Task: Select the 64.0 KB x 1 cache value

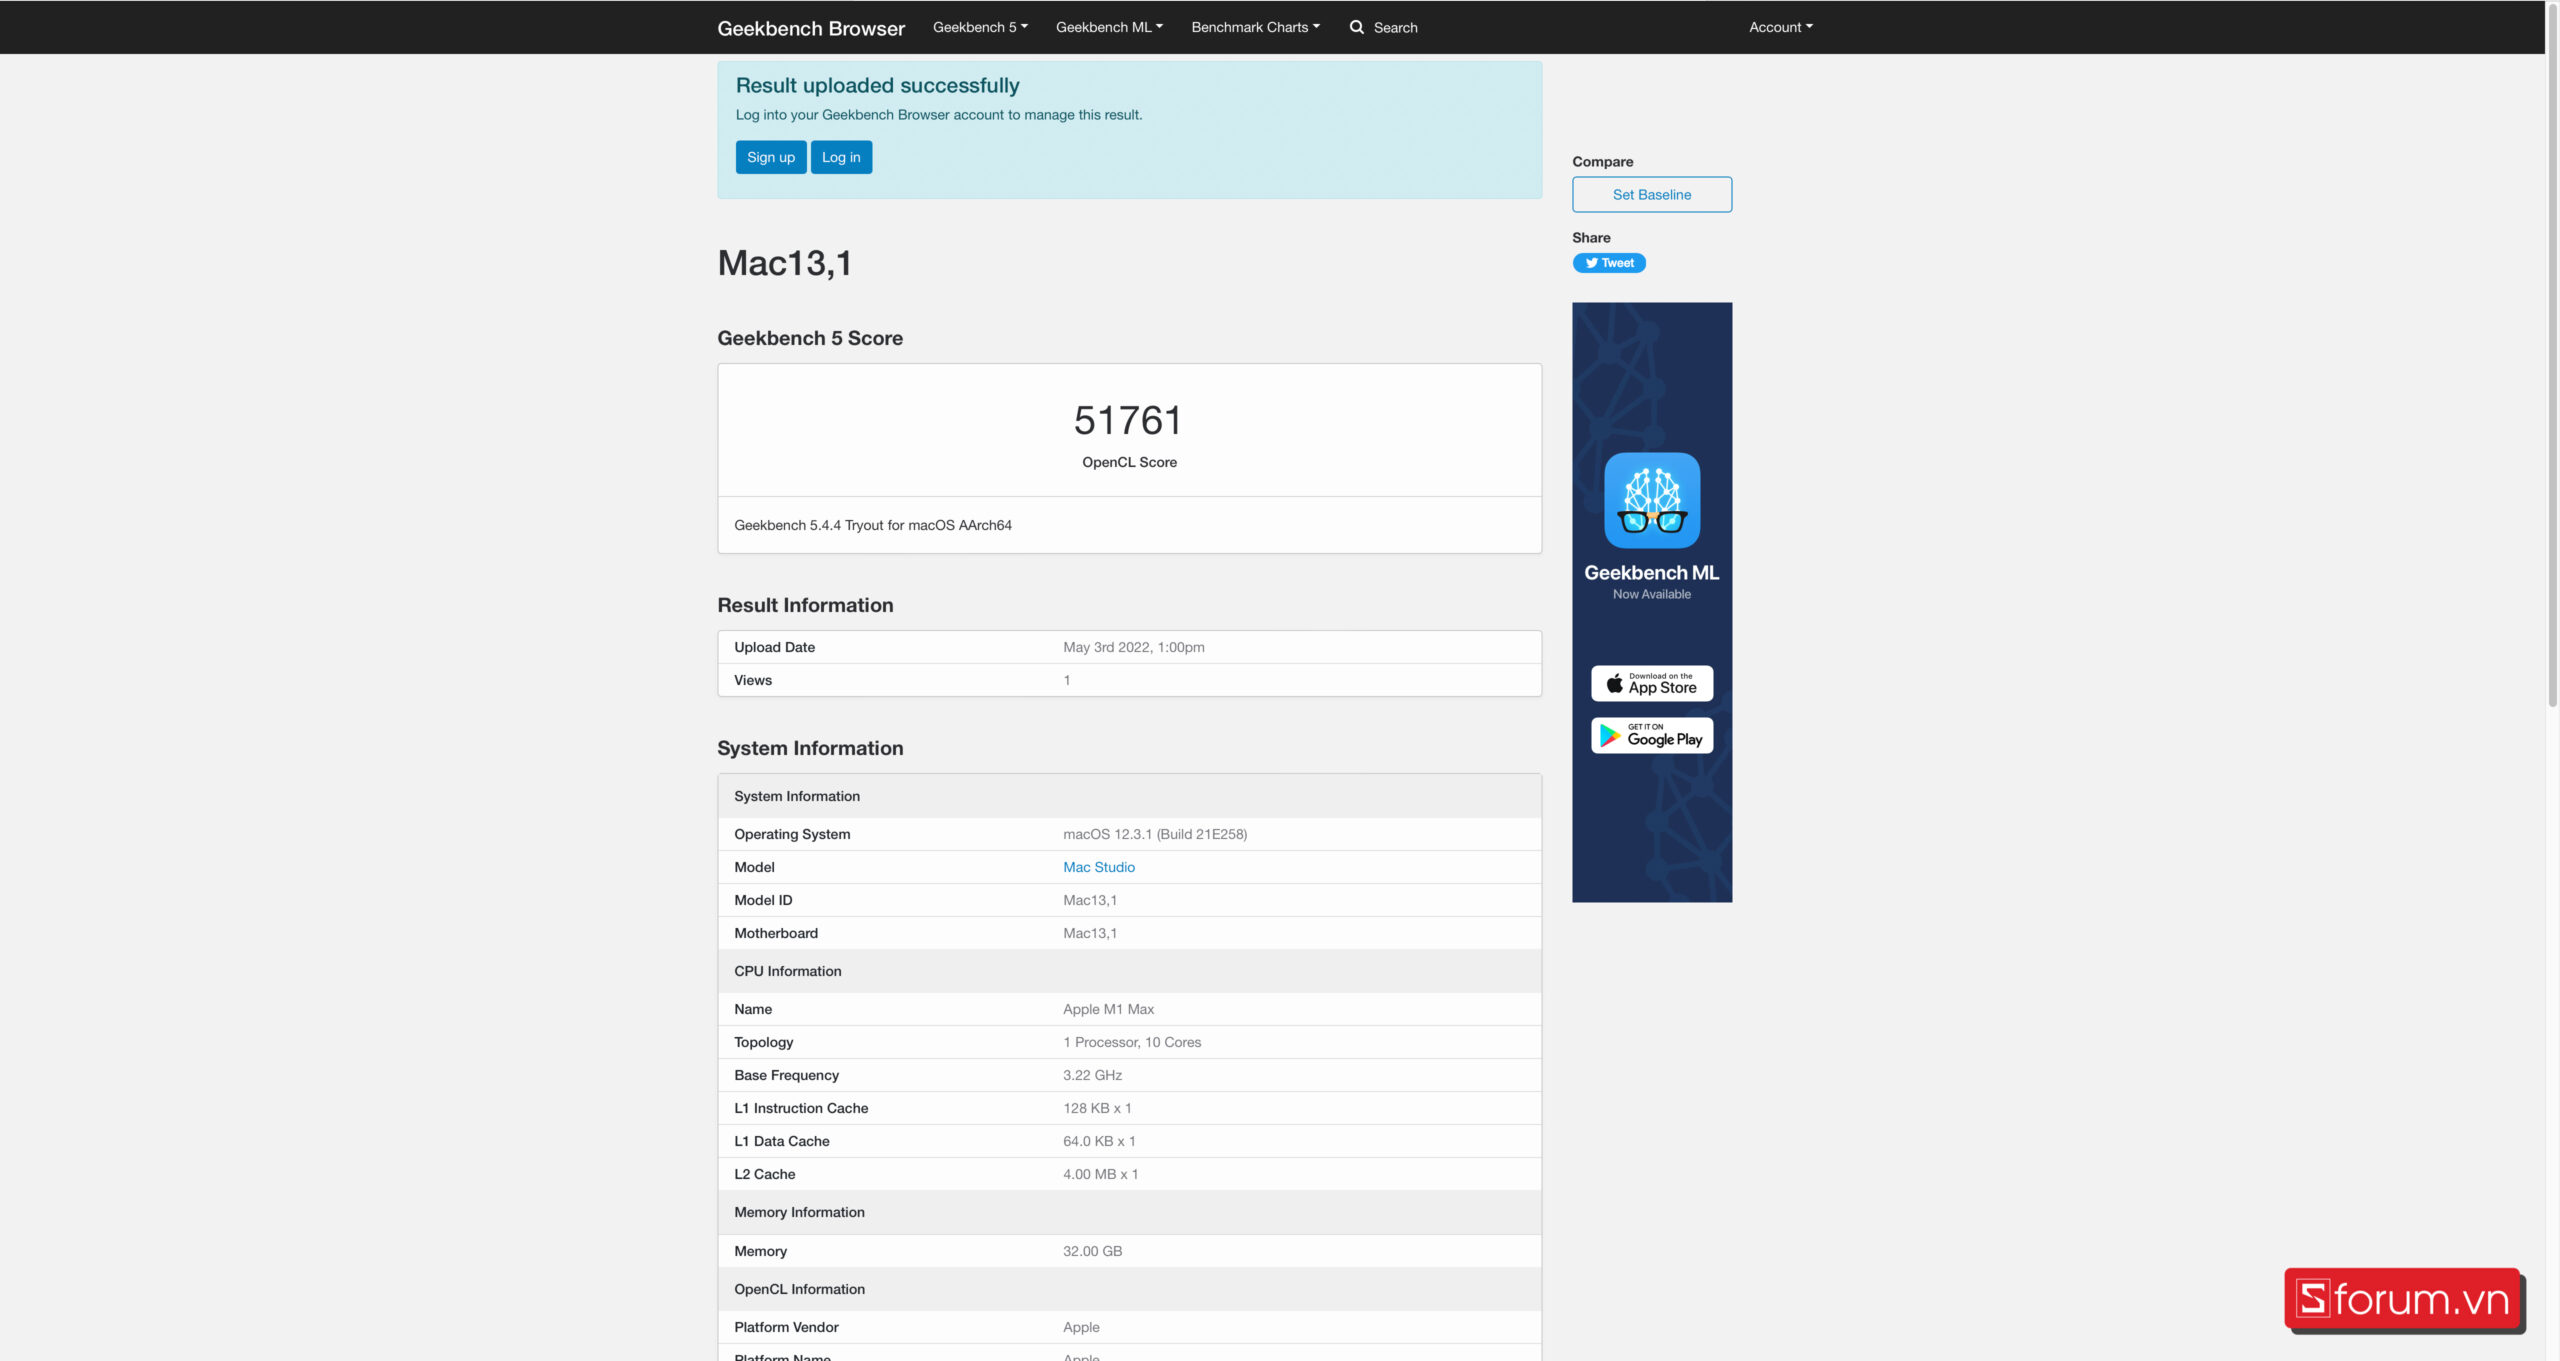Action: (1099, 1141)
